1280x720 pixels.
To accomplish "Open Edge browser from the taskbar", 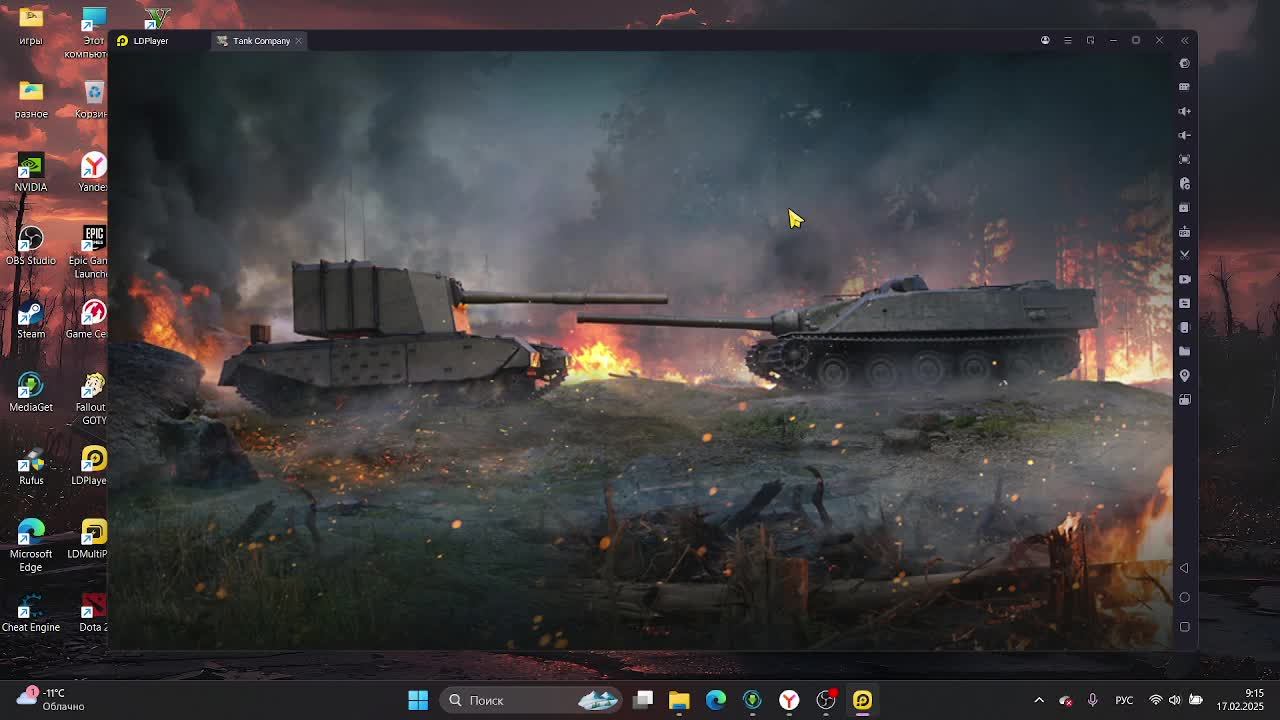I will 716,700.
